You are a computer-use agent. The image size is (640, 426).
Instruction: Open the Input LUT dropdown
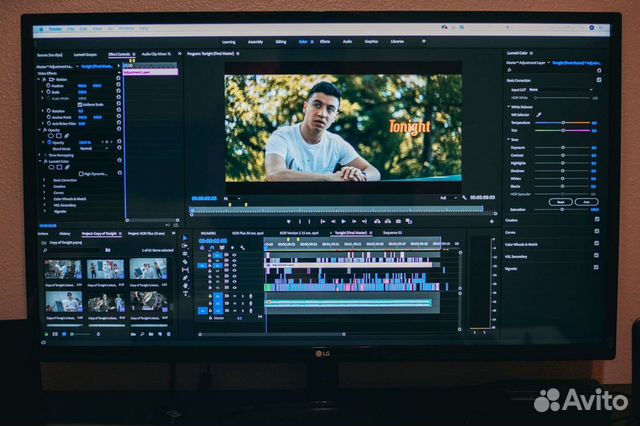tap(560, 90)
